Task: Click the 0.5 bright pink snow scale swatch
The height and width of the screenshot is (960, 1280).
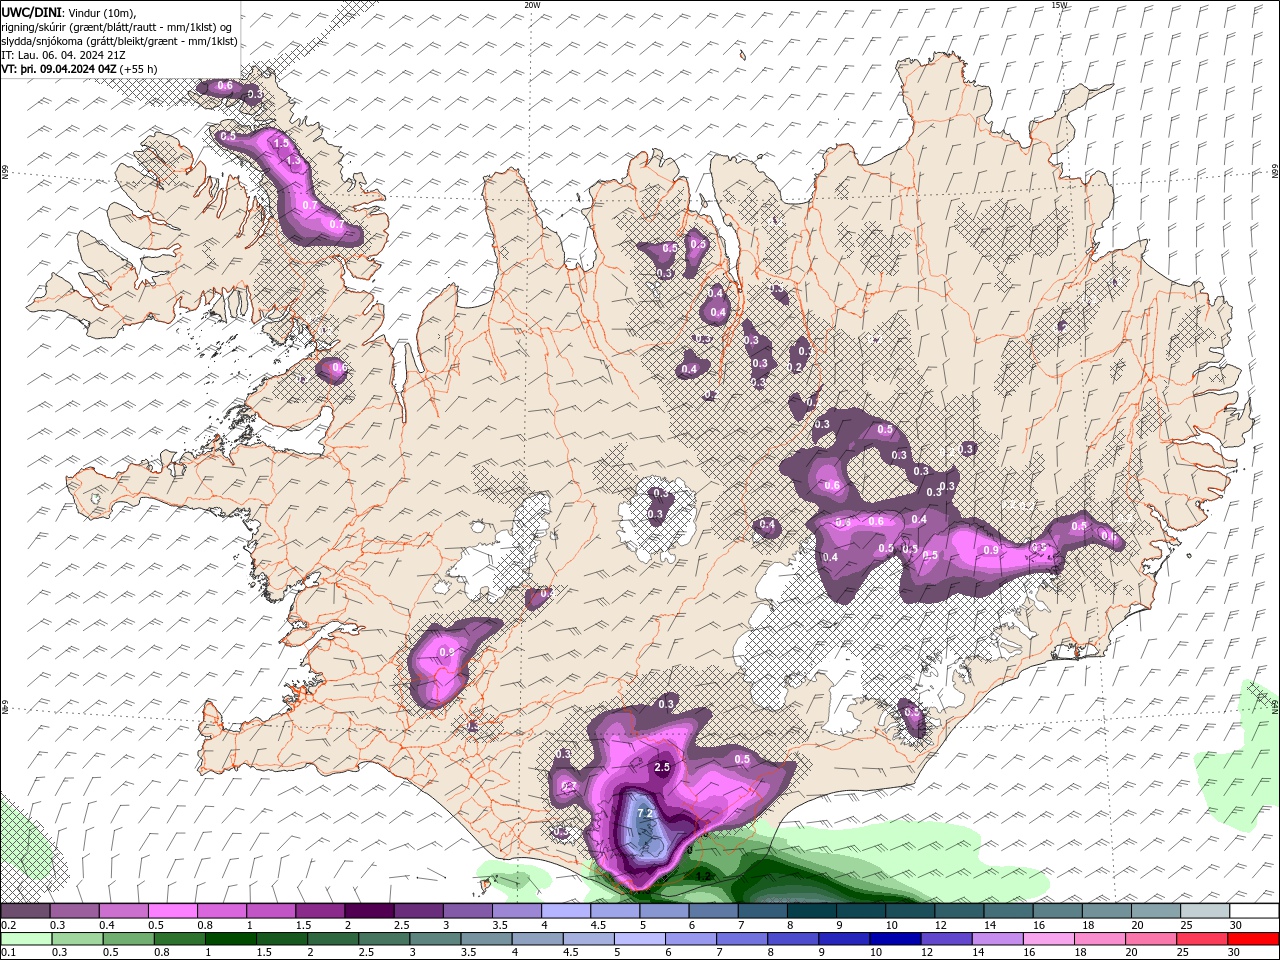Action: tap(172, 911)
